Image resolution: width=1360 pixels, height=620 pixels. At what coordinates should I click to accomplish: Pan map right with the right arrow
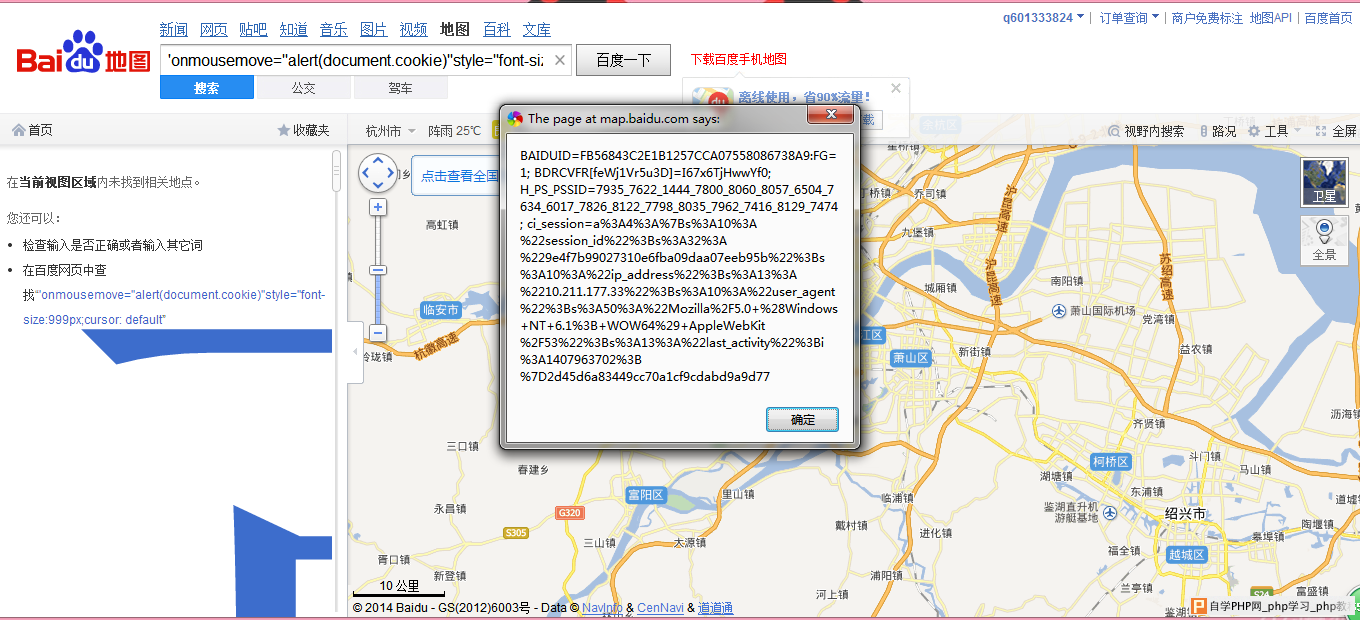392,174
